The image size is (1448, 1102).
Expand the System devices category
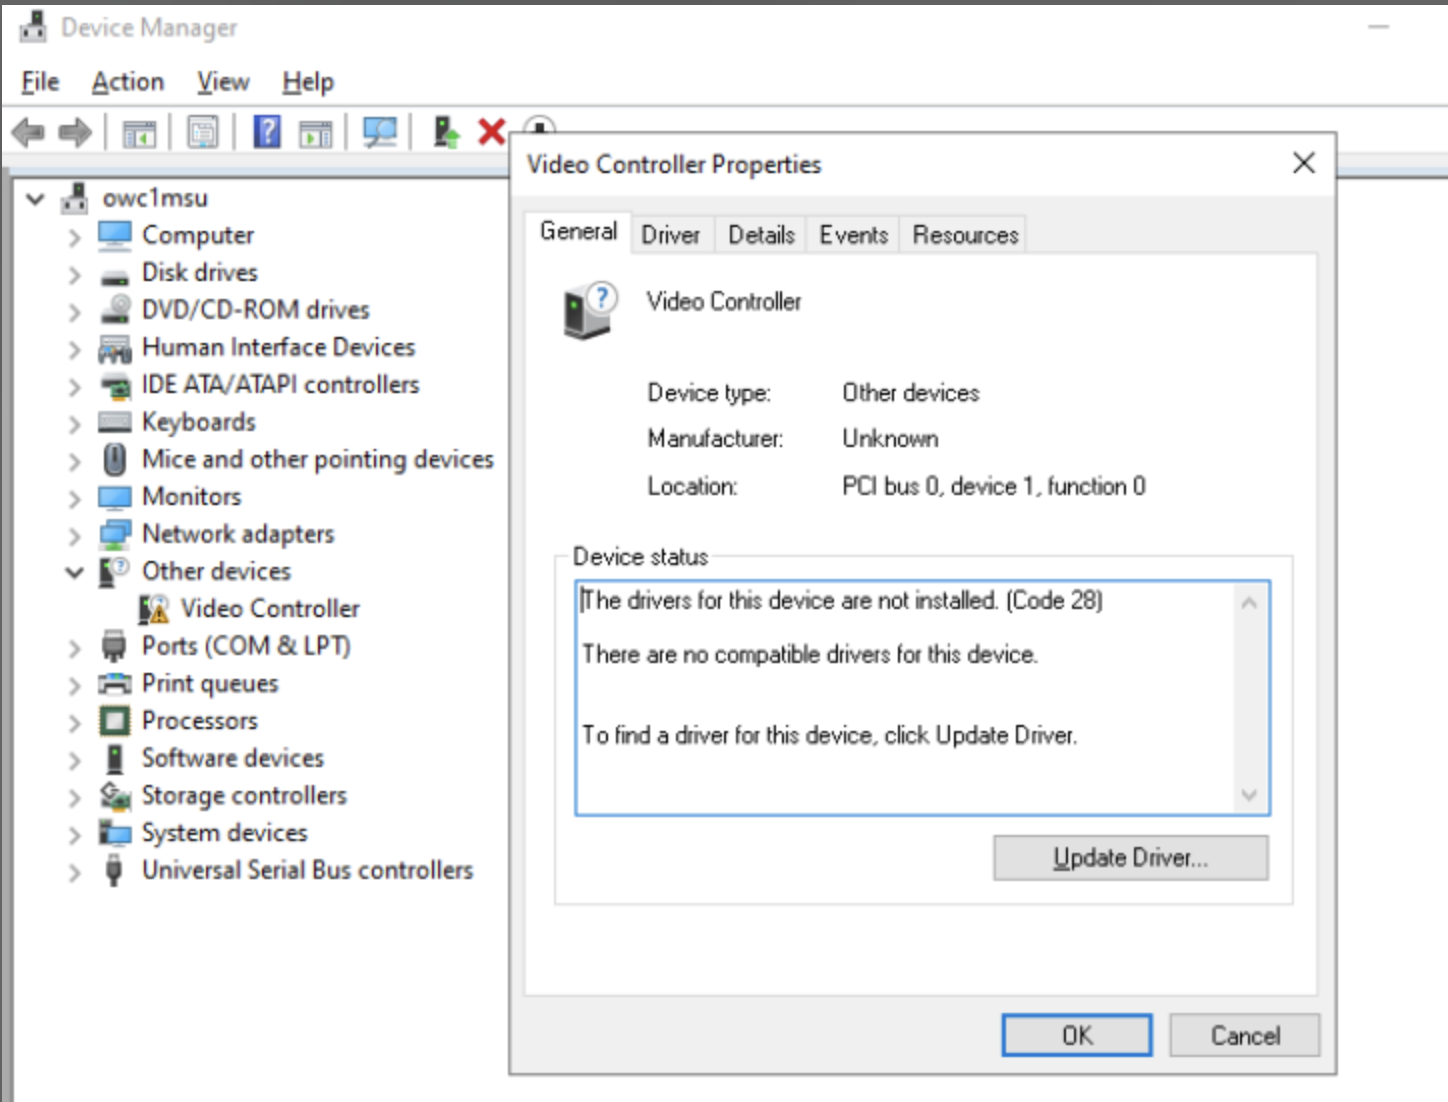74,834
